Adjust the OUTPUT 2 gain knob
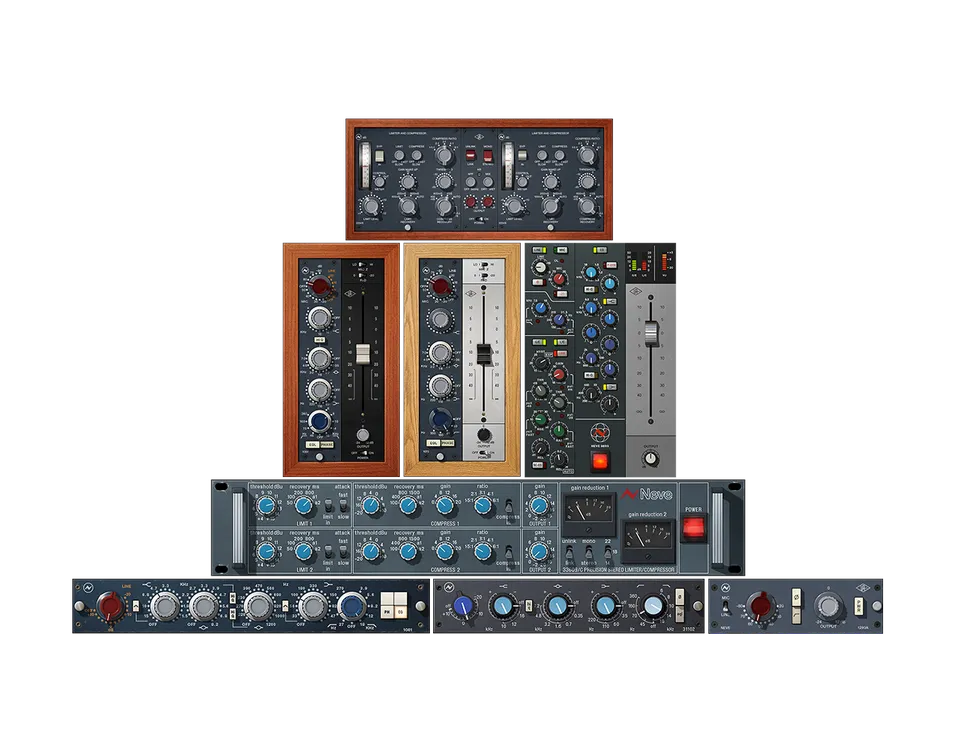 (x=539, y=552)
